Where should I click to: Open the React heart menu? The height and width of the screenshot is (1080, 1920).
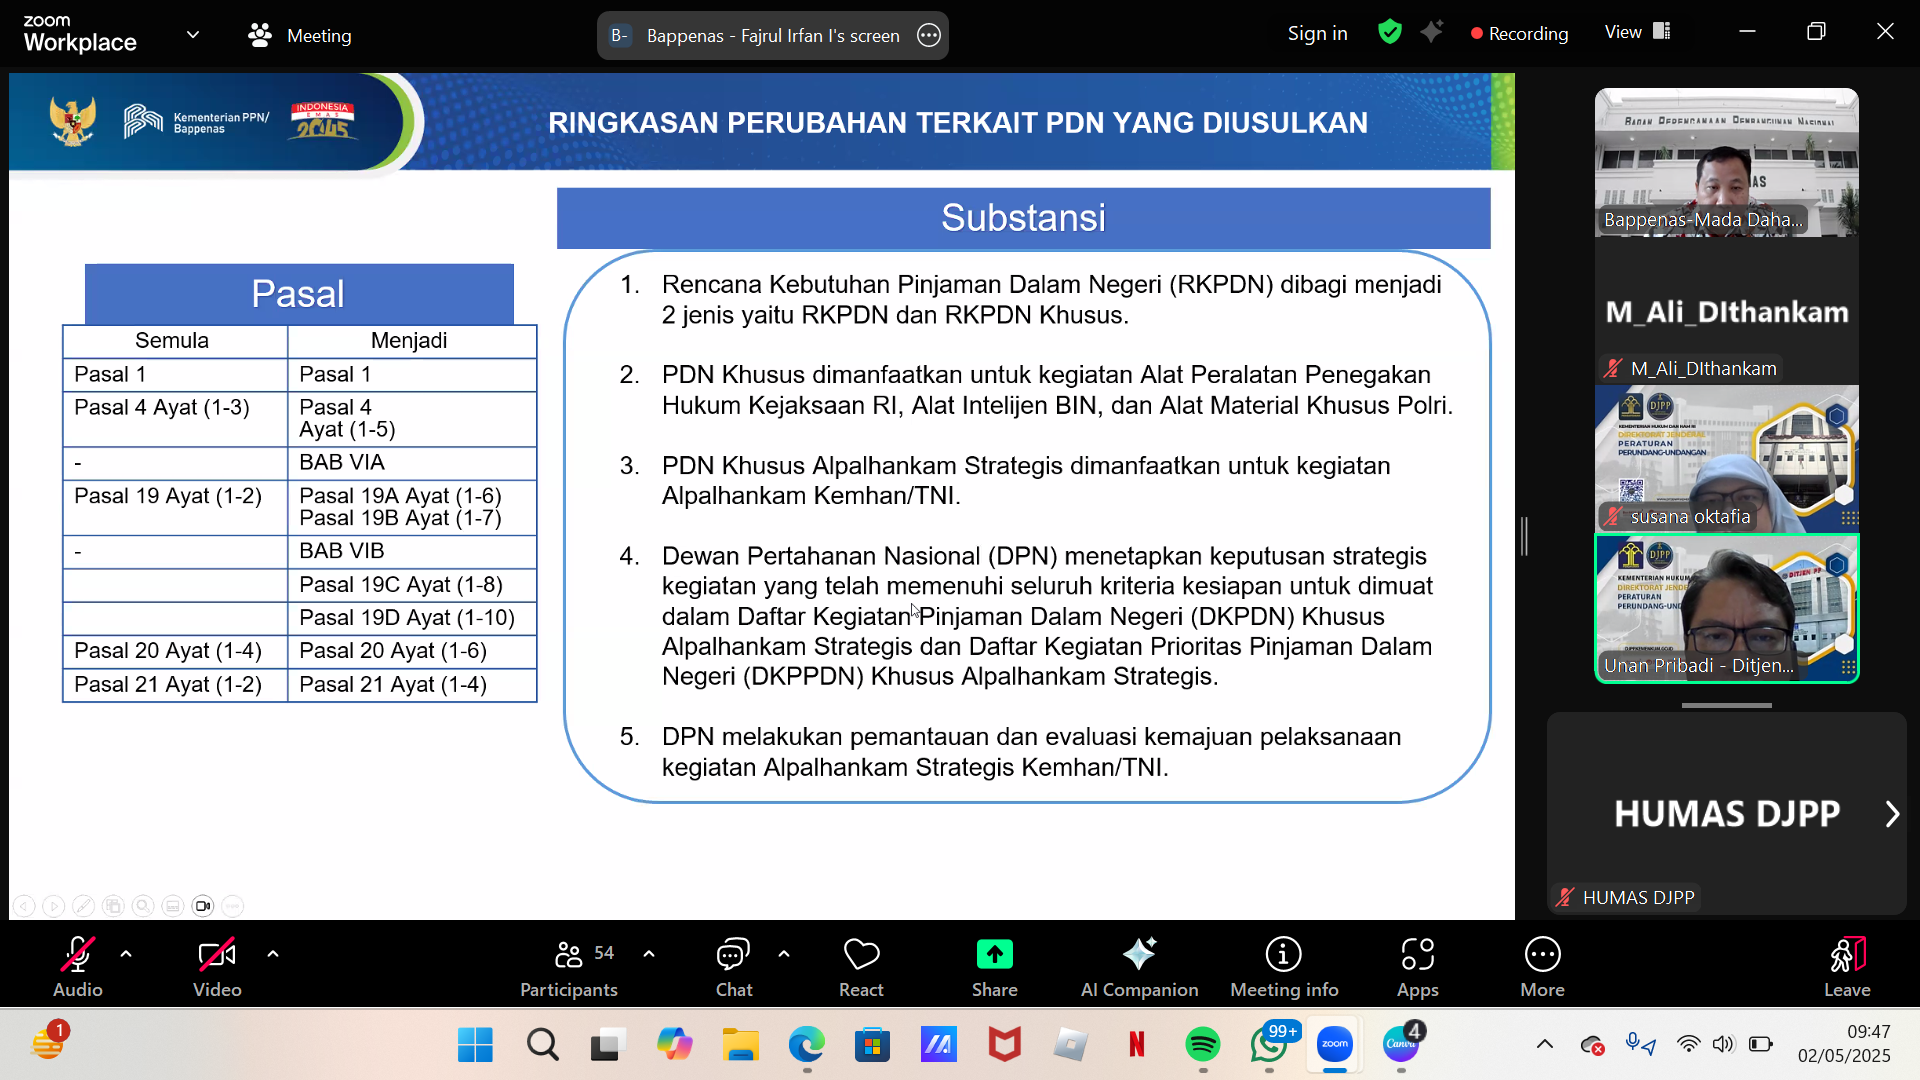861,967
